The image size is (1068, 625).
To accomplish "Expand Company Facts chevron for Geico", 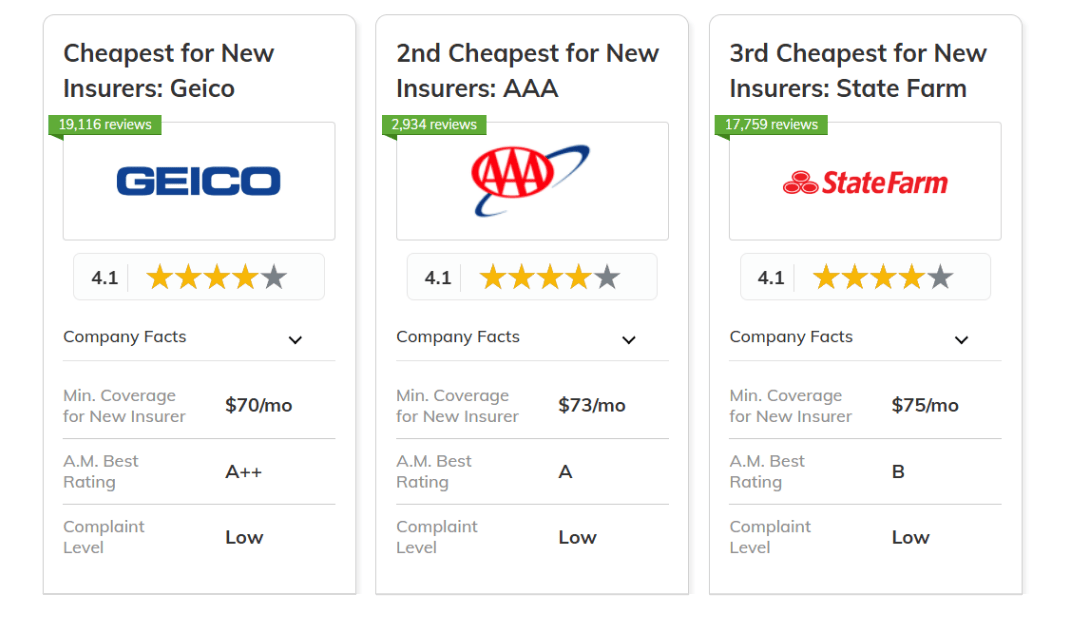I will click(x=295, y=340).
